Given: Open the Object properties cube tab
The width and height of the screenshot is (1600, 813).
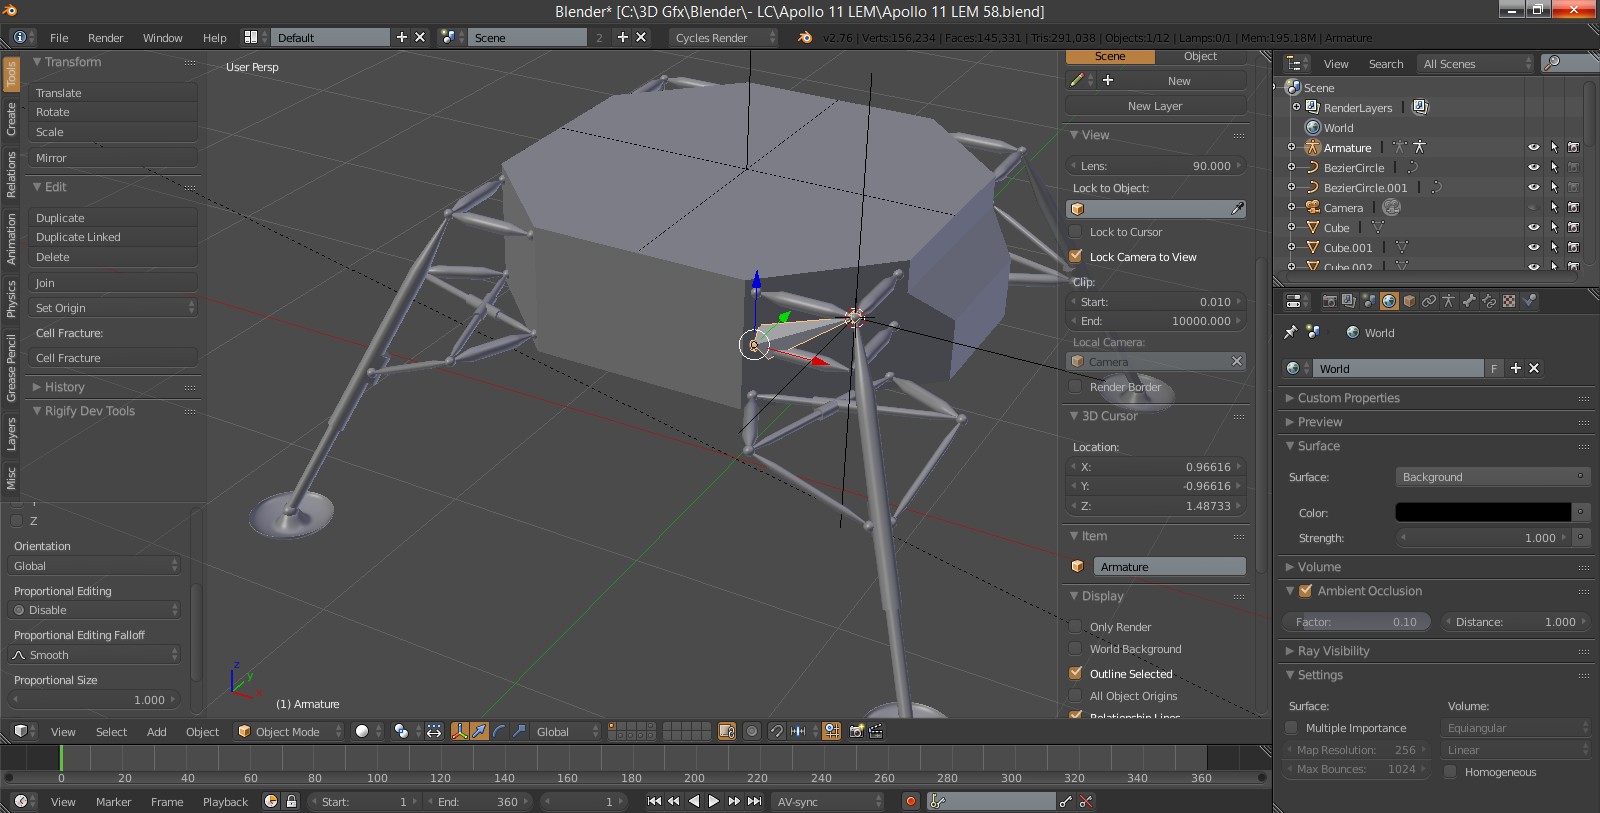Looking at the screenshot, I should (1409, 301).
